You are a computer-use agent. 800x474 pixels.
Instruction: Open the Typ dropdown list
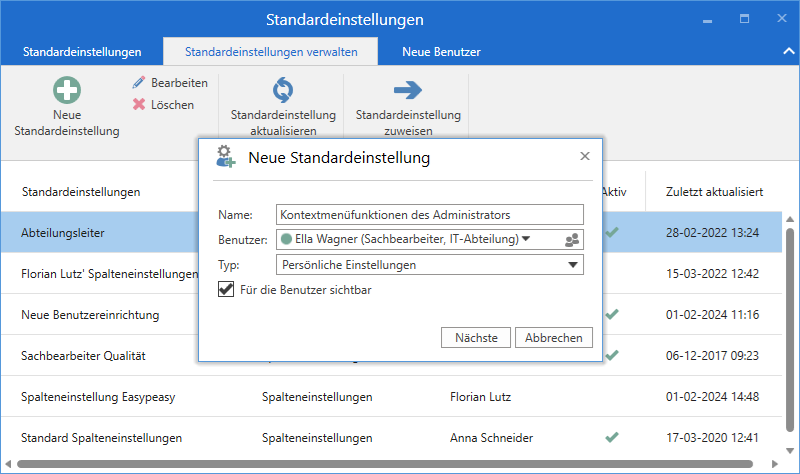(572, 265)
